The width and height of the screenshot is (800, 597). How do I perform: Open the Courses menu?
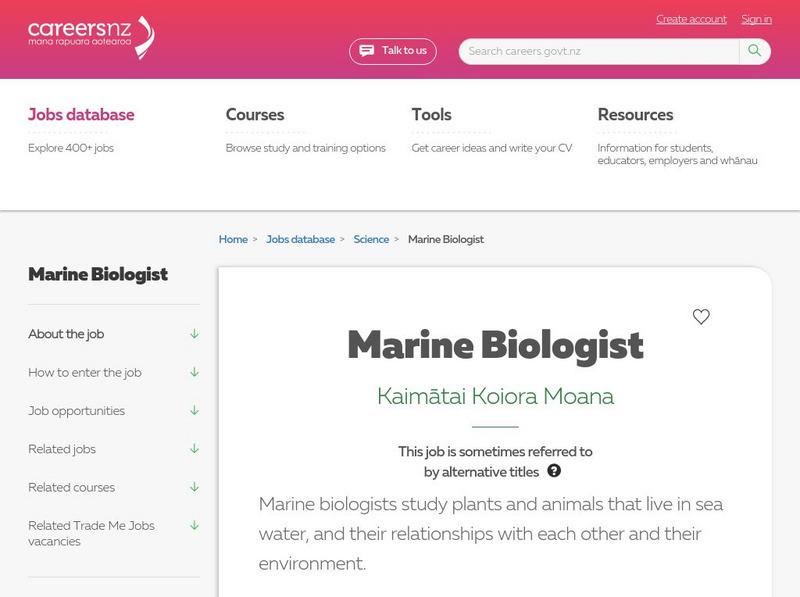255,115
